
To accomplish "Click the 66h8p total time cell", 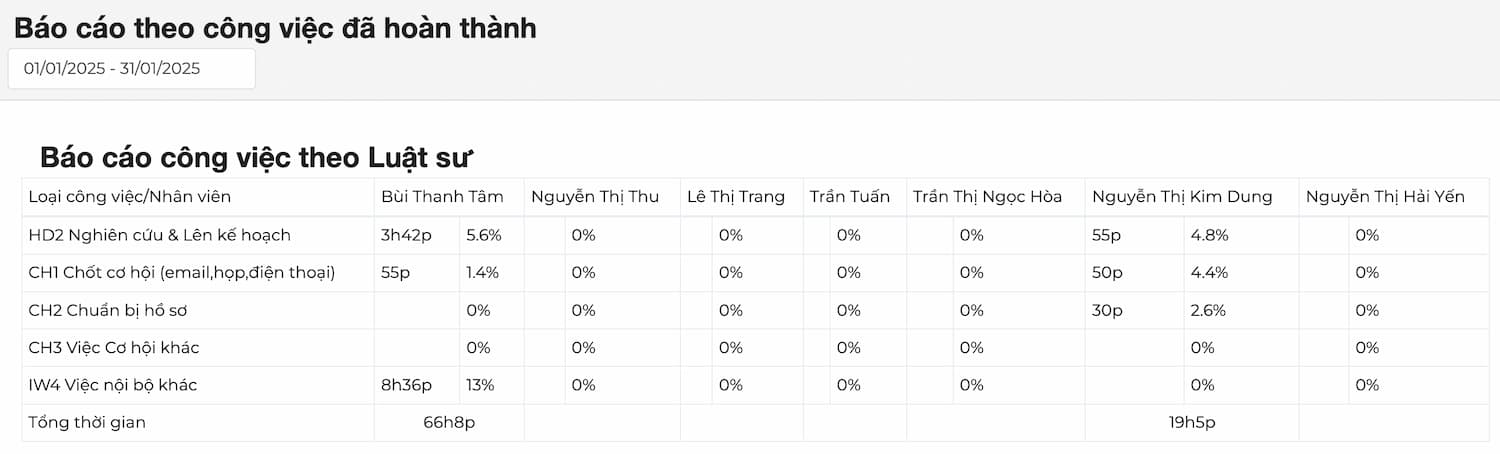I will click(449, 423).
